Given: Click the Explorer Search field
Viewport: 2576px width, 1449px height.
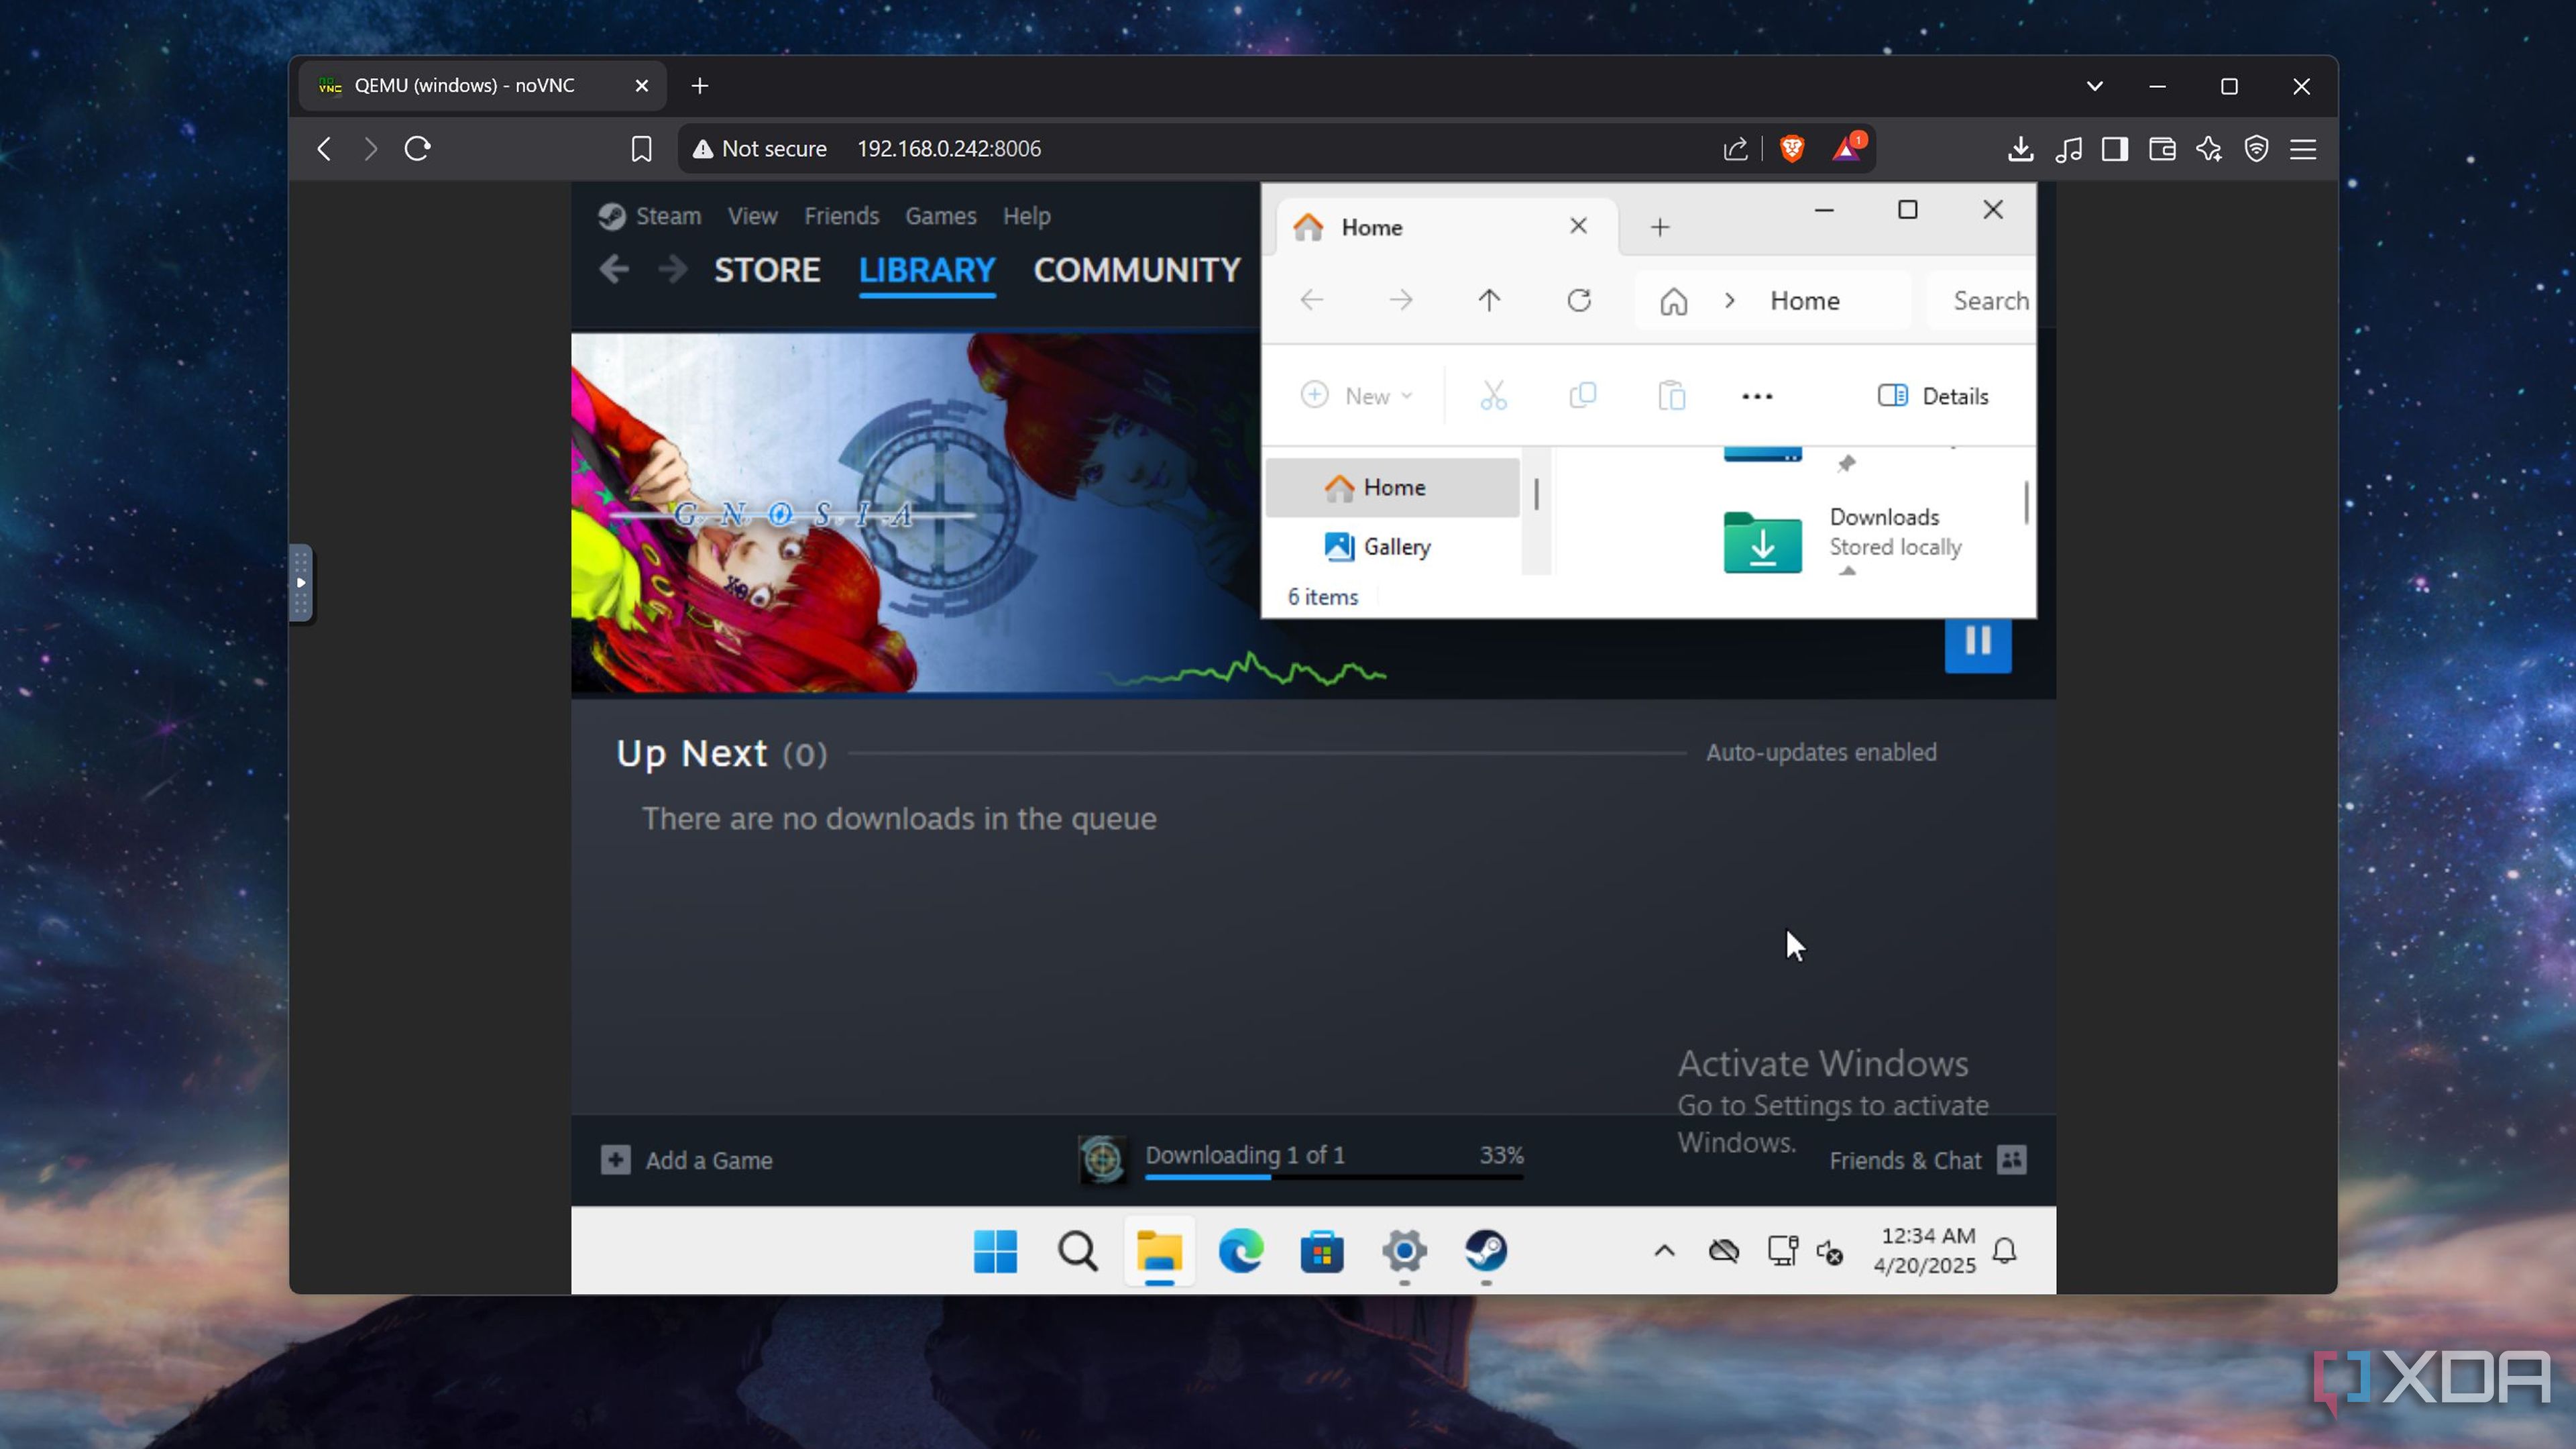Looking at the screenshot, I should (1988, 301).
